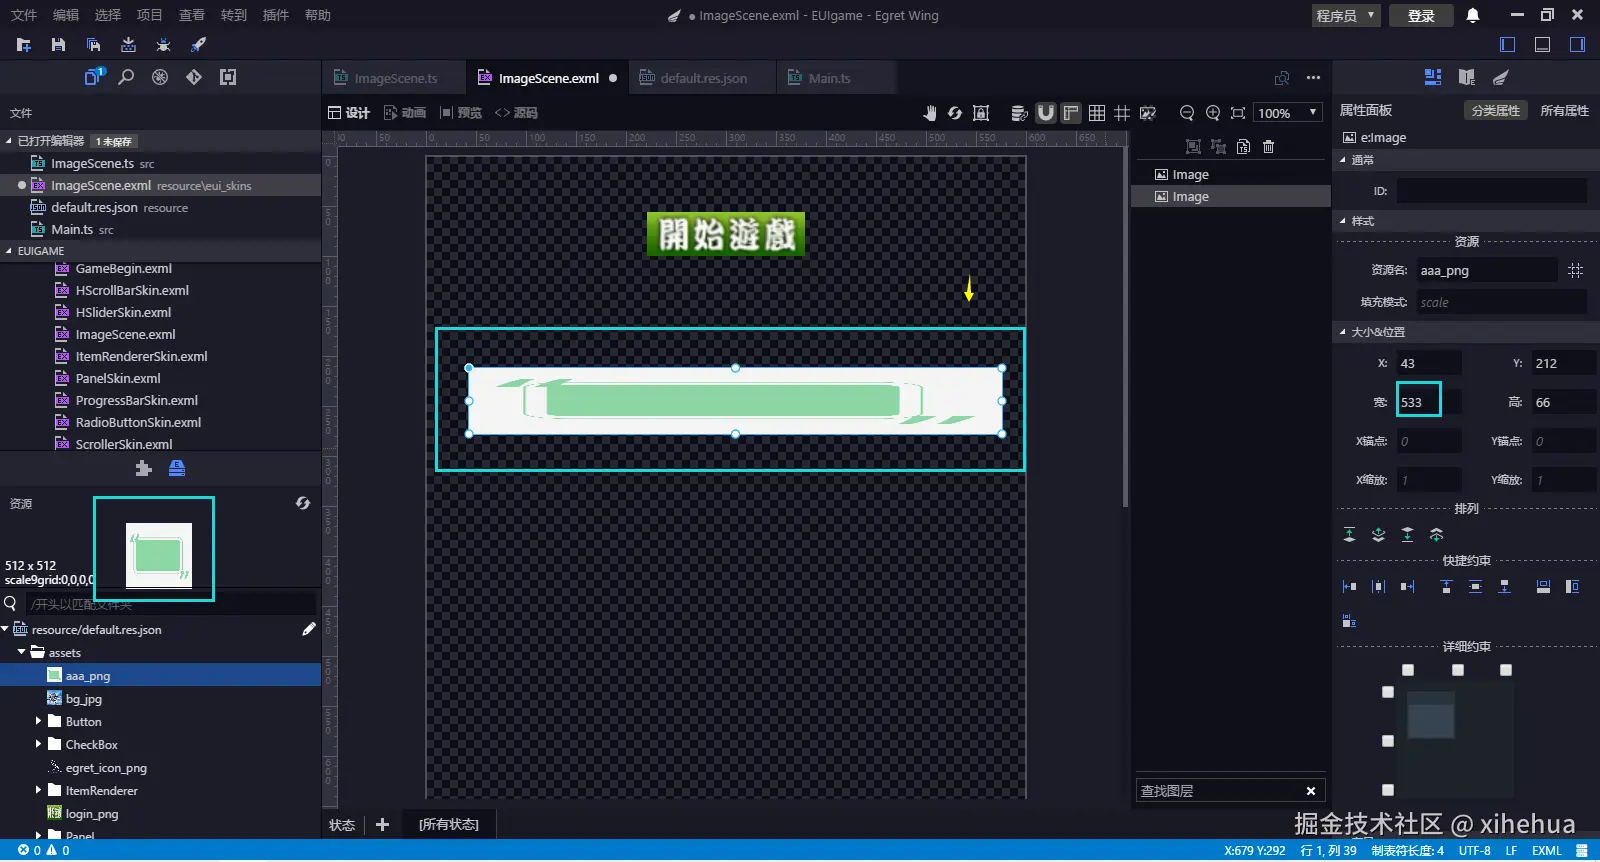Toggle the bottom panel layout icon
Viewport: 1600px width, 862px height.
(x=1543, y=45)
